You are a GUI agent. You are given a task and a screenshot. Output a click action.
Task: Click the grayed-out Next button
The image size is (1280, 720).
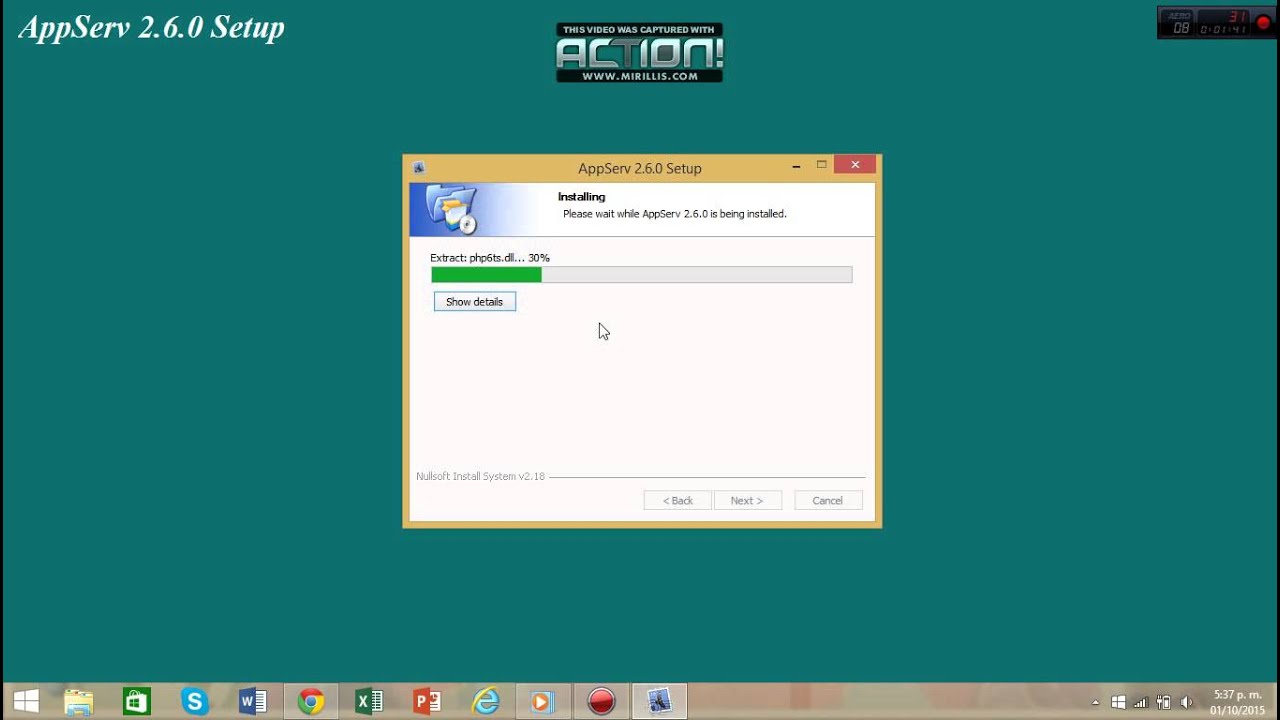coord(747,500)
